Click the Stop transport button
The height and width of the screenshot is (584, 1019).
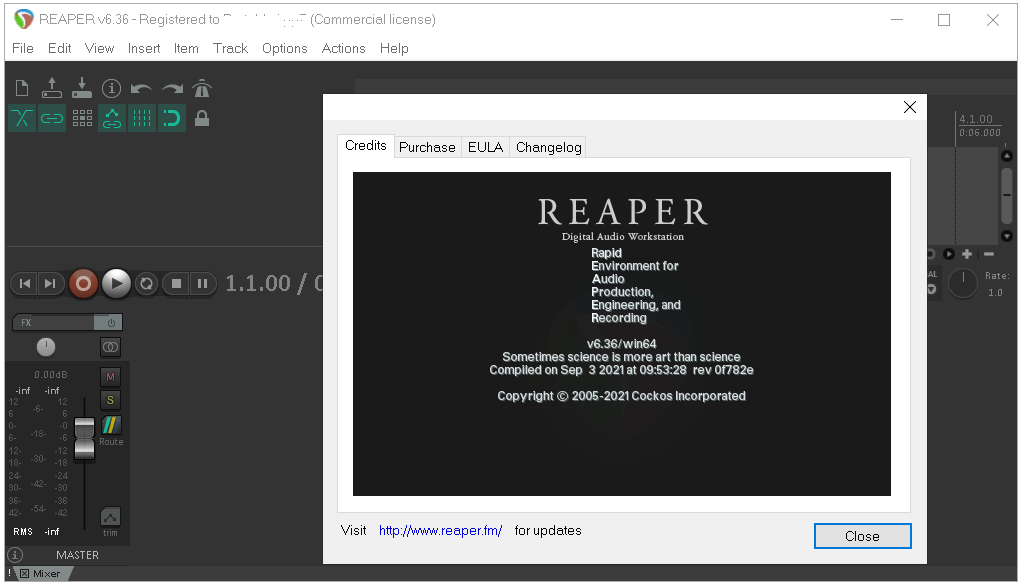tap(176, 283)
